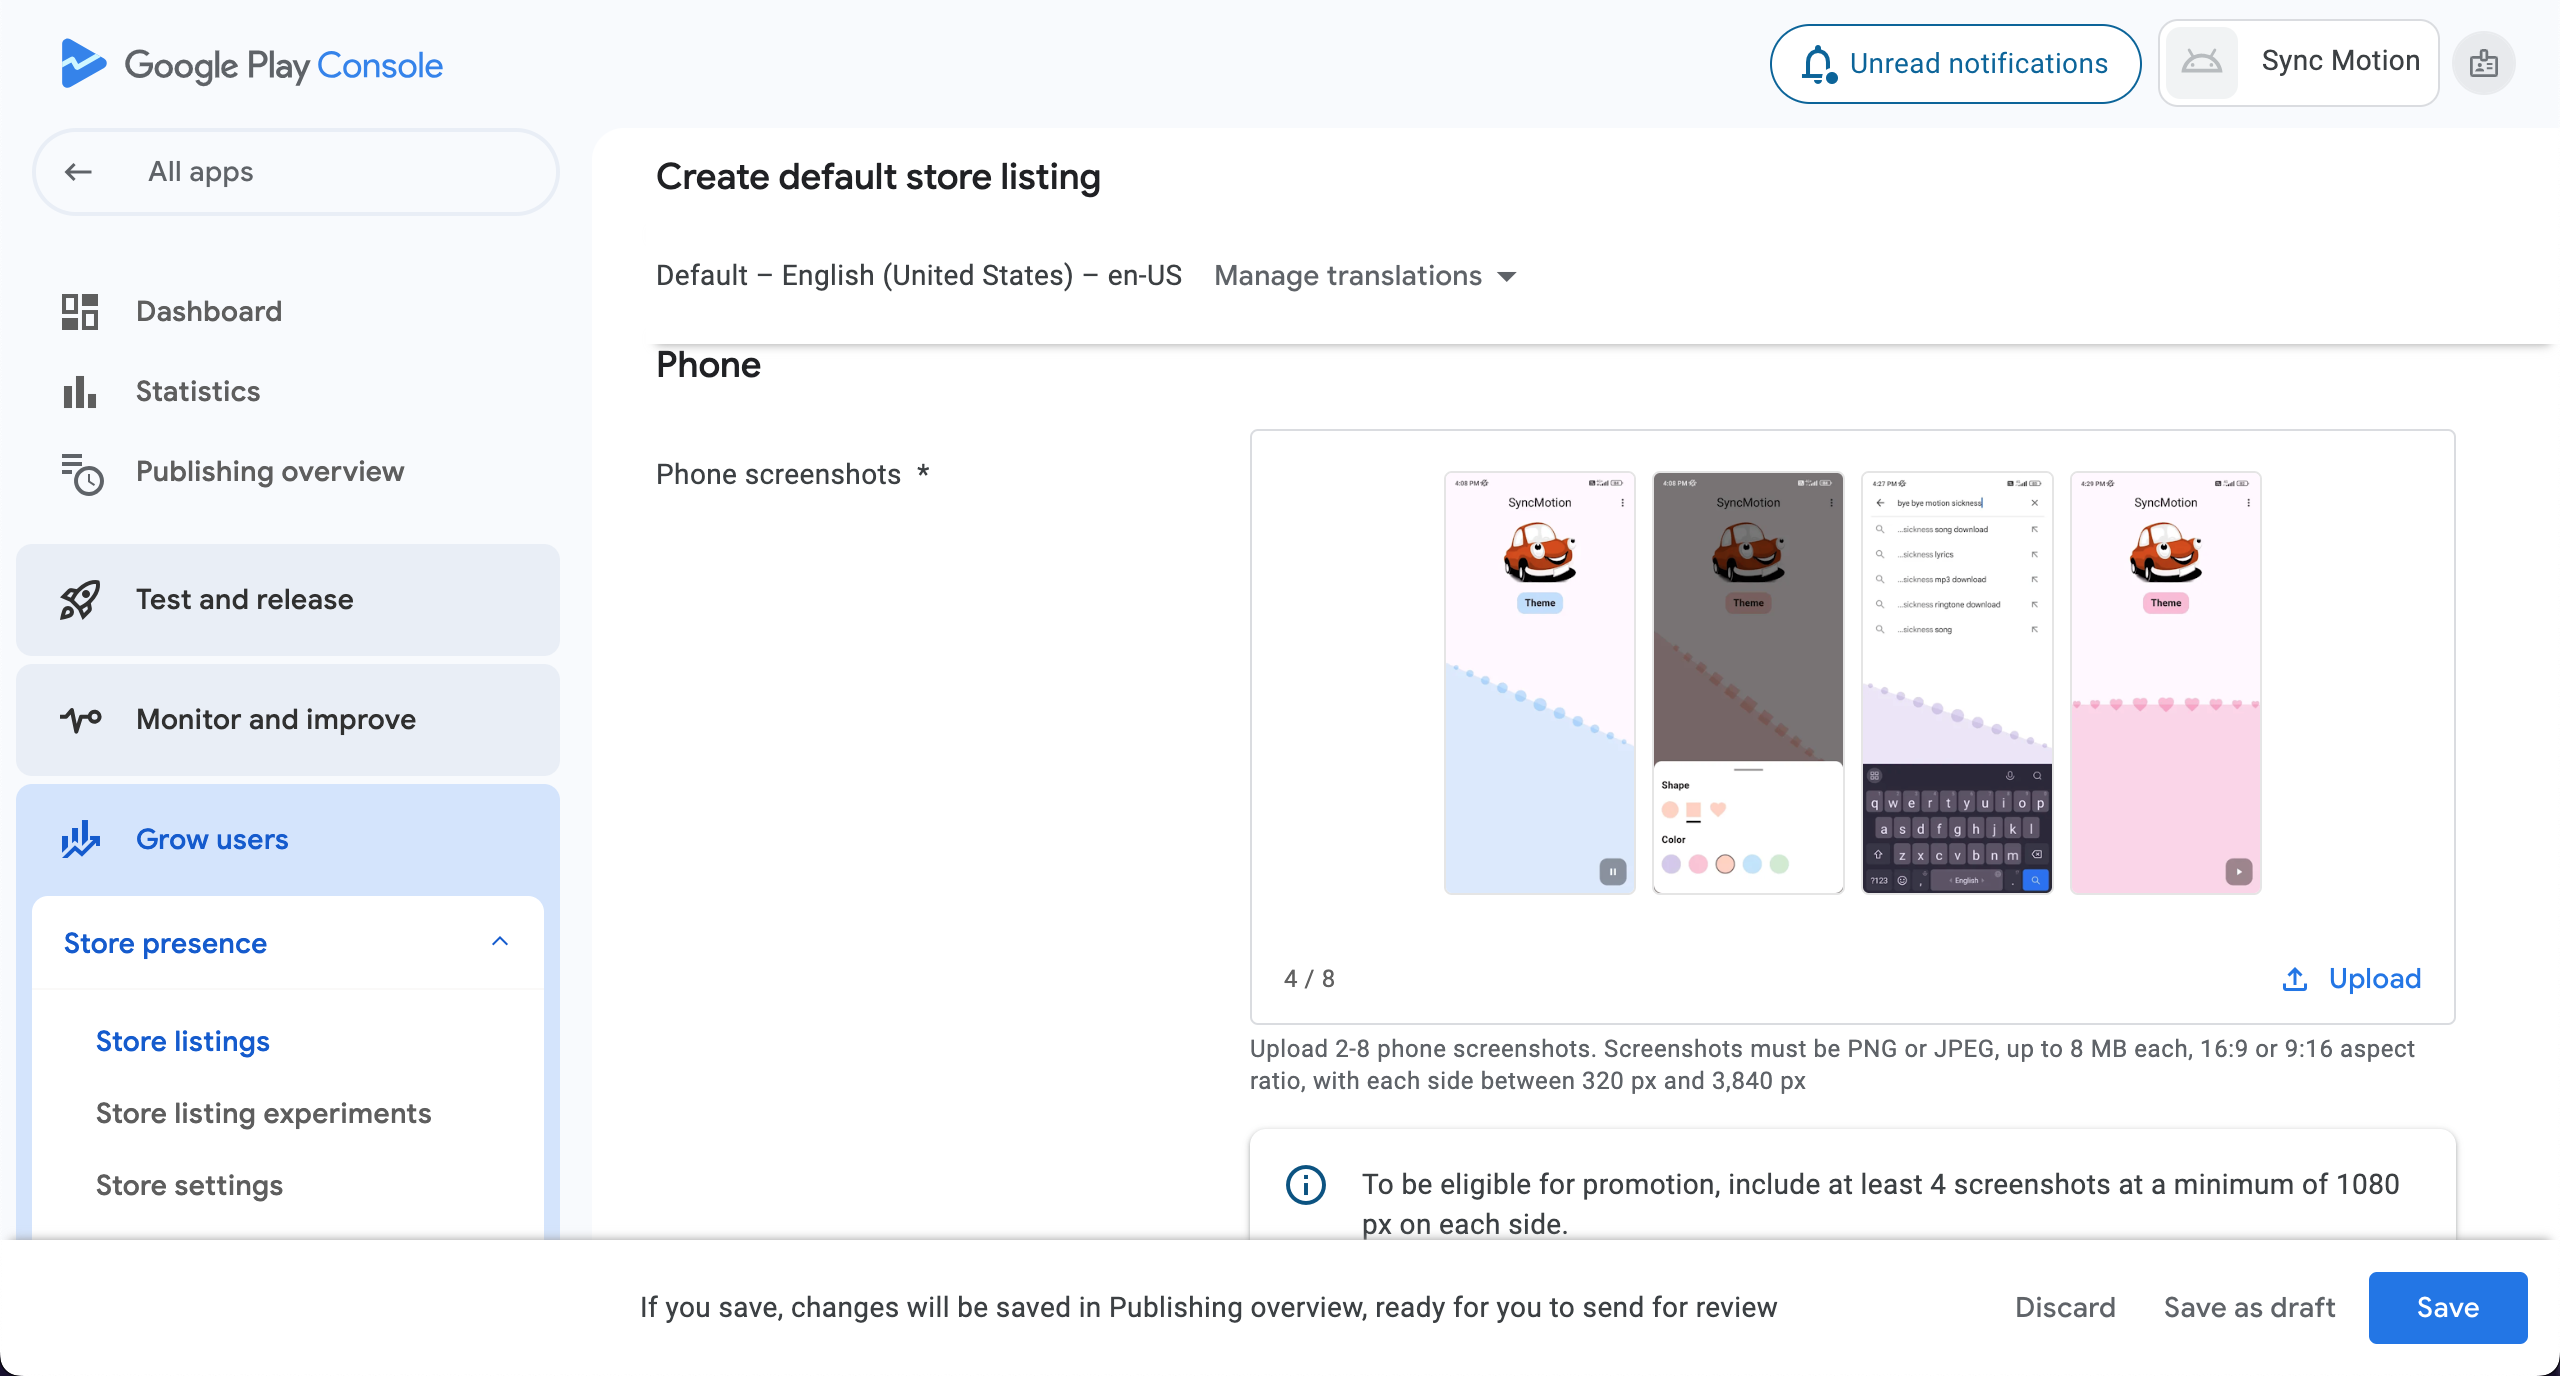Expand Monitor and improve section
The width and height of the screenshot is (2560, 1376).
click(288, 720)
